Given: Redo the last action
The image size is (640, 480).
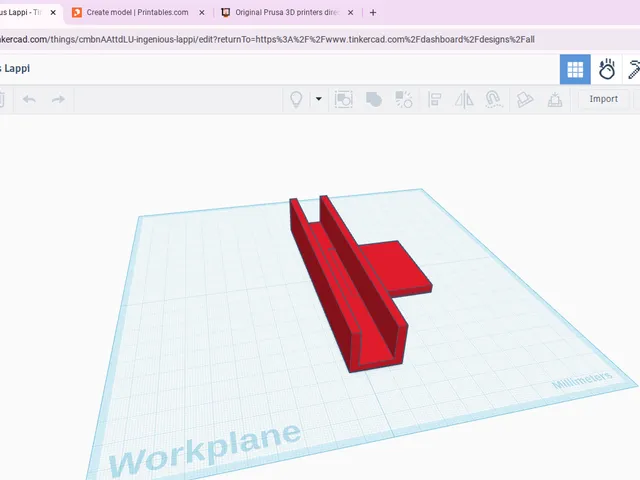Looking at the screenshot, I should [58, 99].
